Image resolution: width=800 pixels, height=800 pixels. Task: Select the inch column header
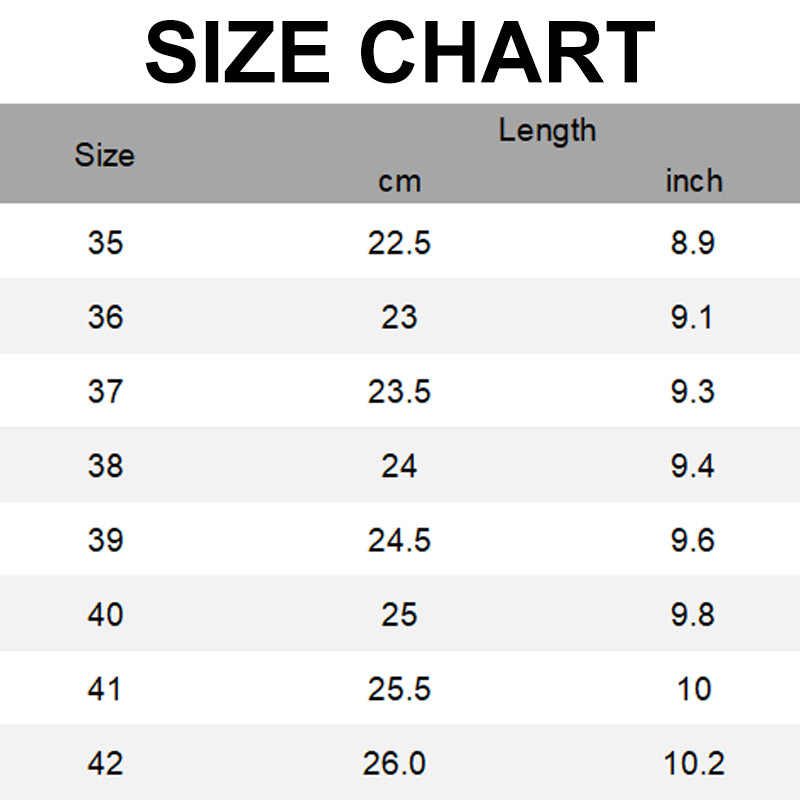(693, 181)
